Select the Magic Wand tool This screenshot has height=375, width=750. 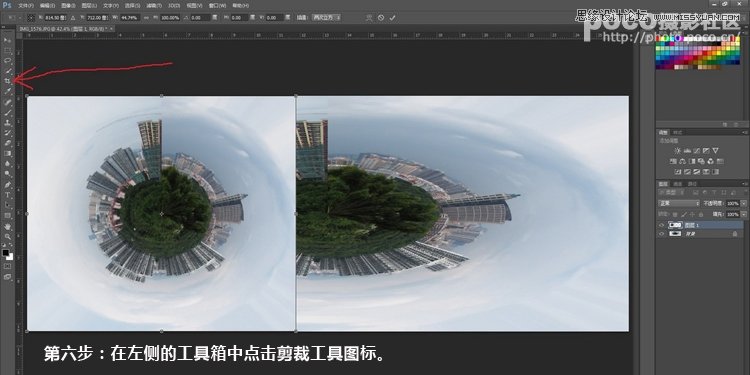click(8, 71)
